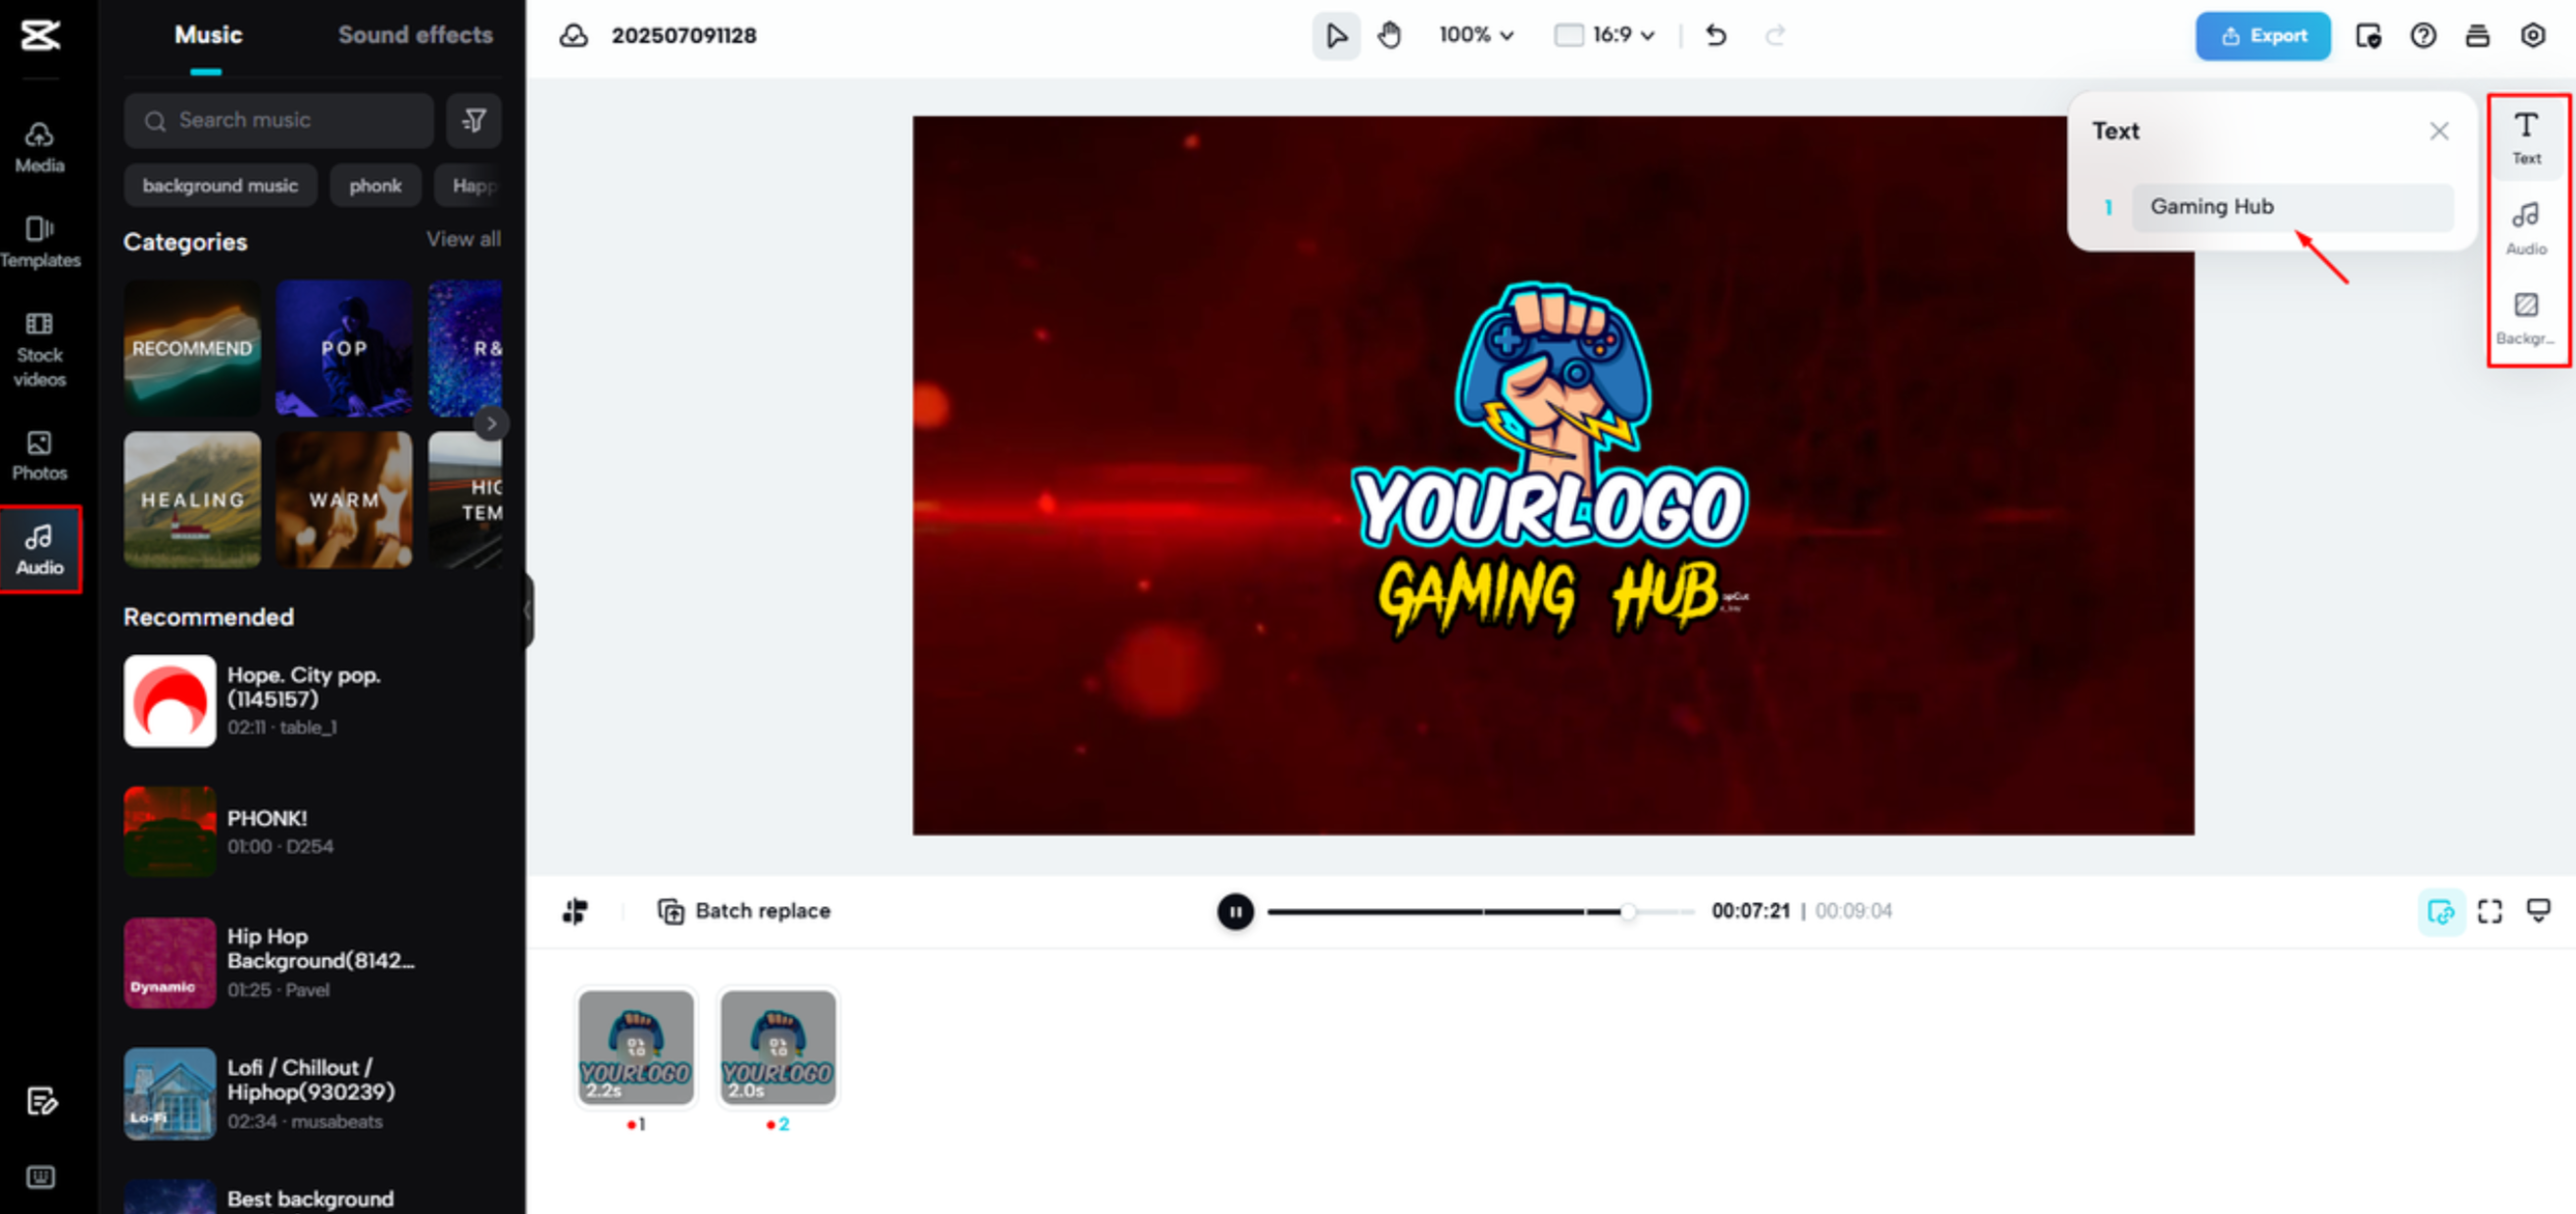Click the Batch replace button

pos(743,911)
